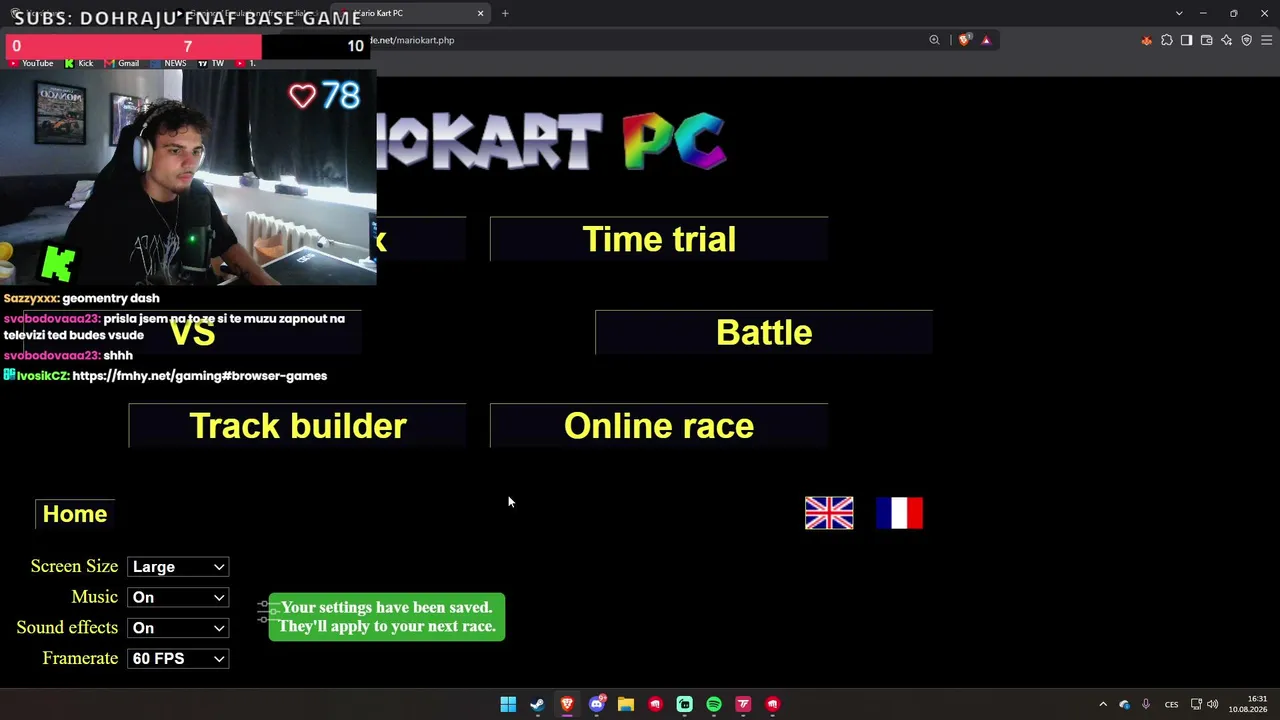This screenshot has height=720, width=1280.
Task: Open the YouTube bookmark
Action: pyautogui.click(x=31, y=63)
